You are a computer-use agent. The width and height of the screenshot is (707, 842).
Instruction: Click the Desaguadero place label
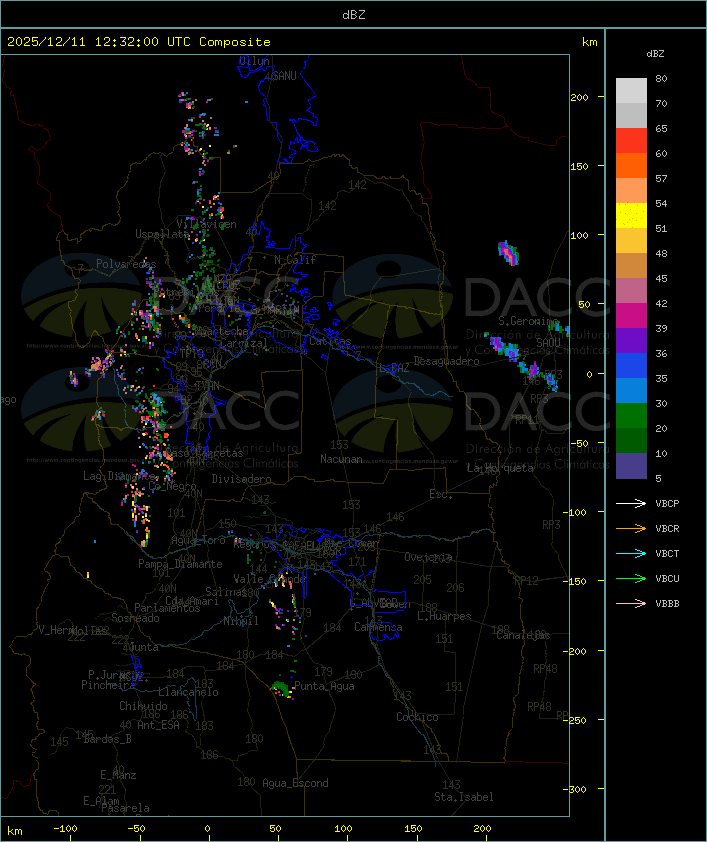447,361
